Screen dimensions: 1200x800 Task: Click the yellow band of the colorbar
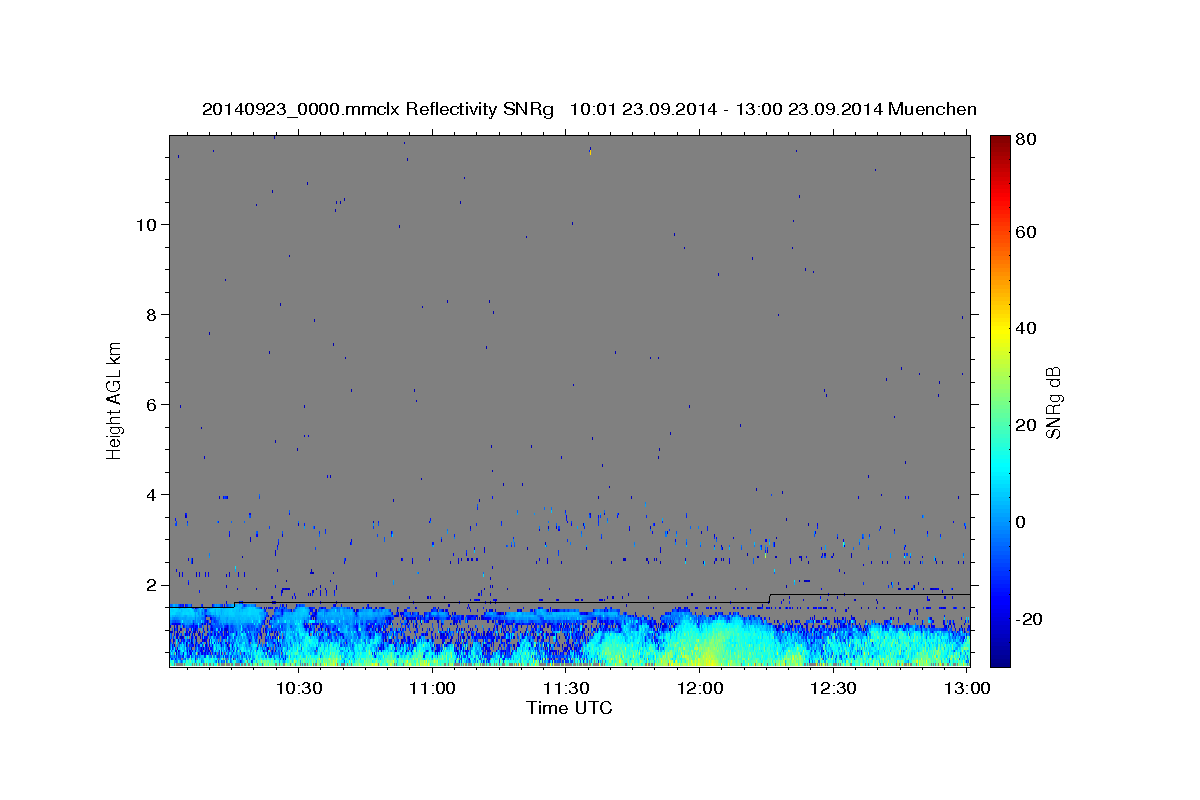[x=999, y=328]
